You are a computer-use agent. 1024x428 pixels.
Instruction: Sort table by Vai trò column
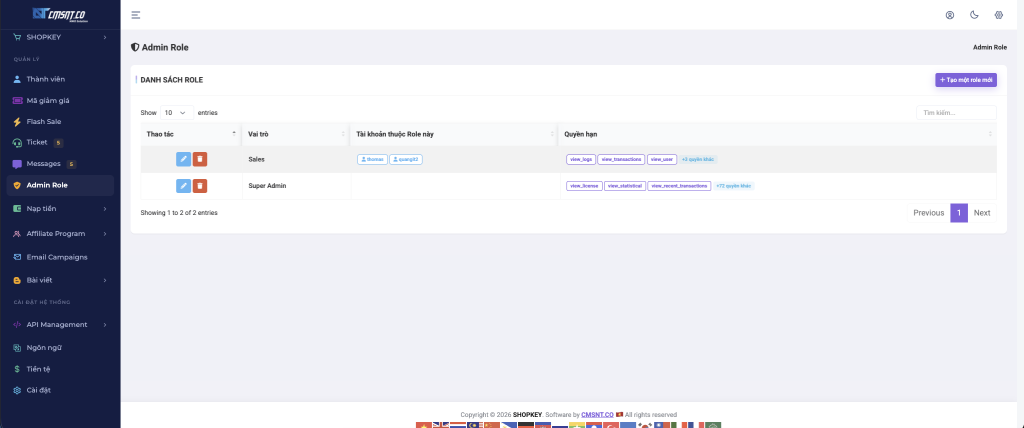coord(295,133)
